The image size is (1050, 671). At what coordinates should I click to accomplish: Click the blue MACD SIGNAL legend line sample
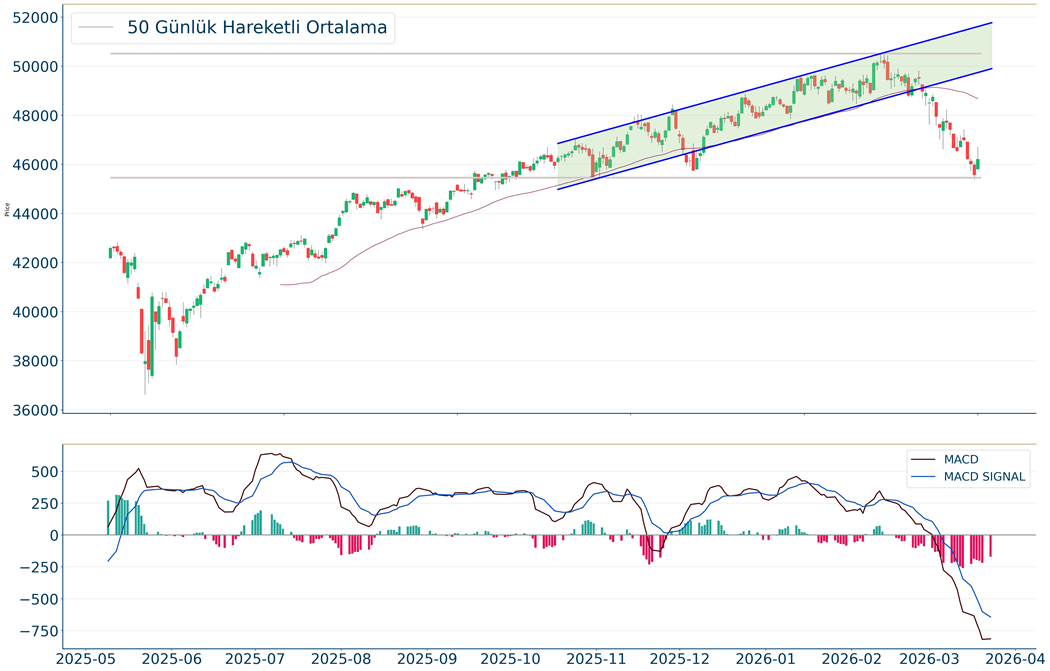(924, 477)
